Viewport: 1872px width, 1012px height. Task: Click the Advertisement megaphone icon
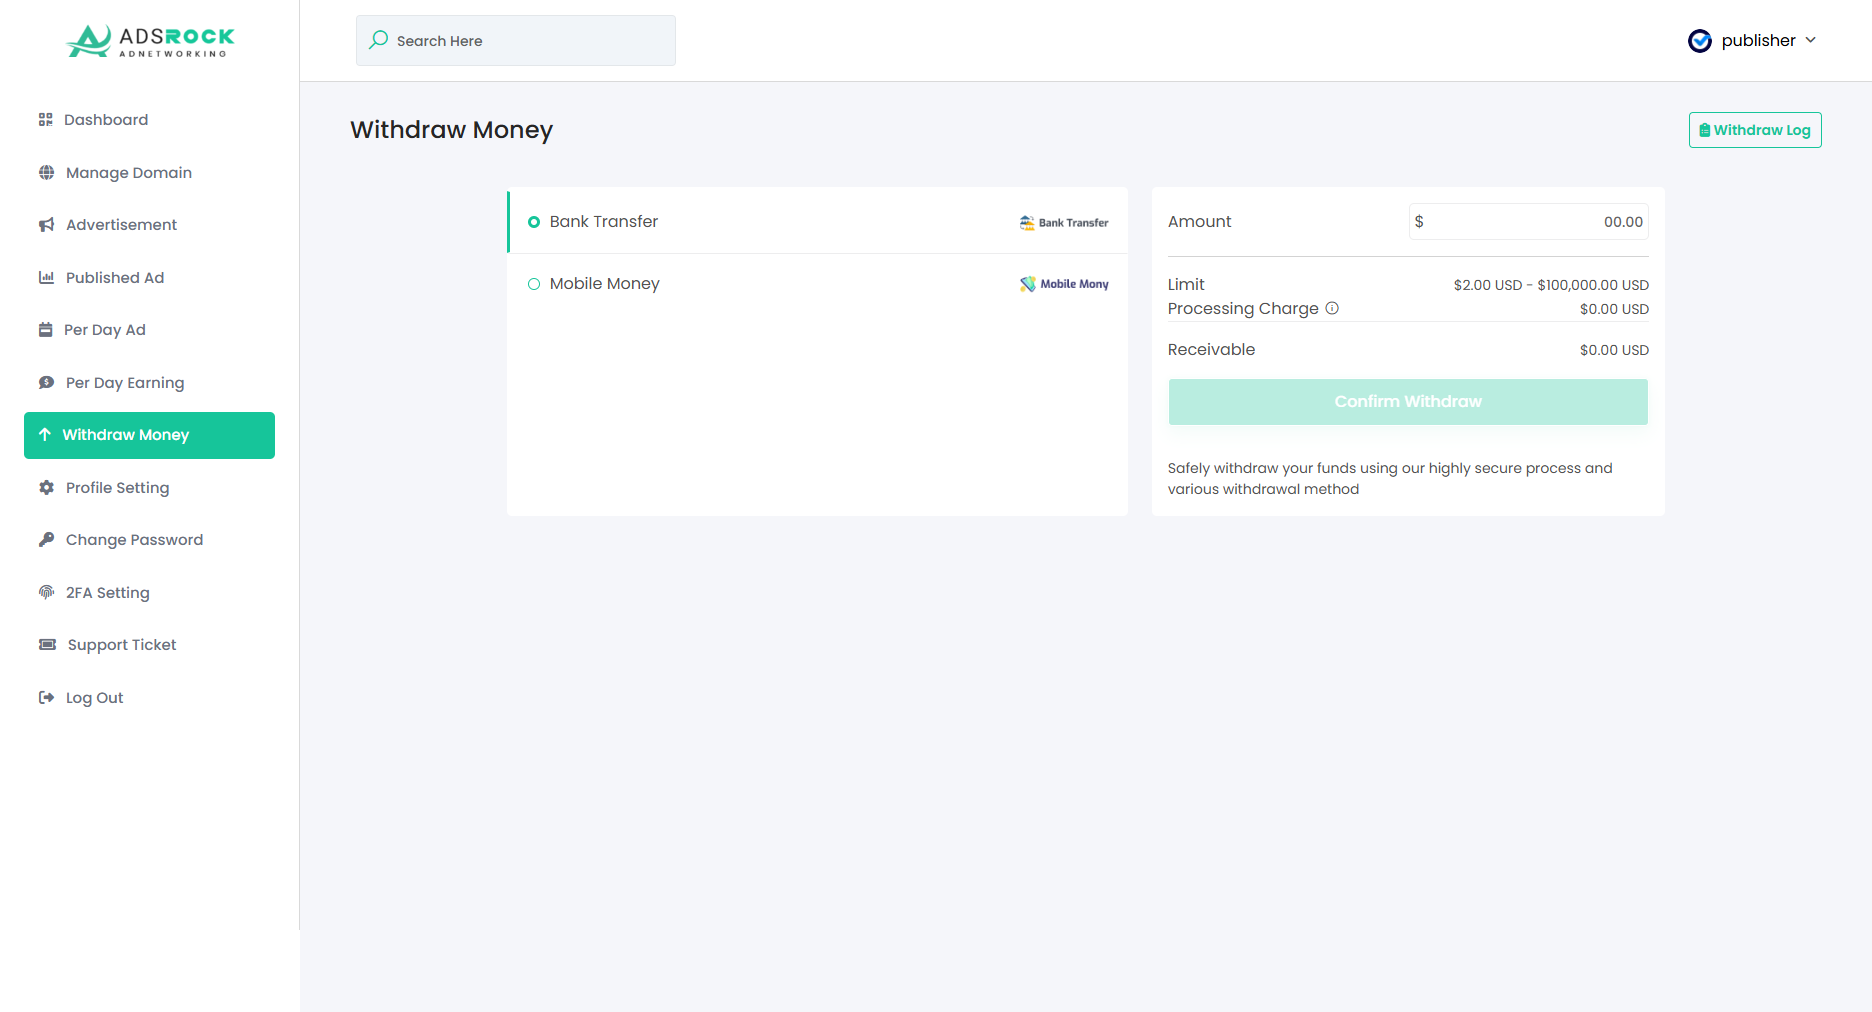(x=46, y=225)
